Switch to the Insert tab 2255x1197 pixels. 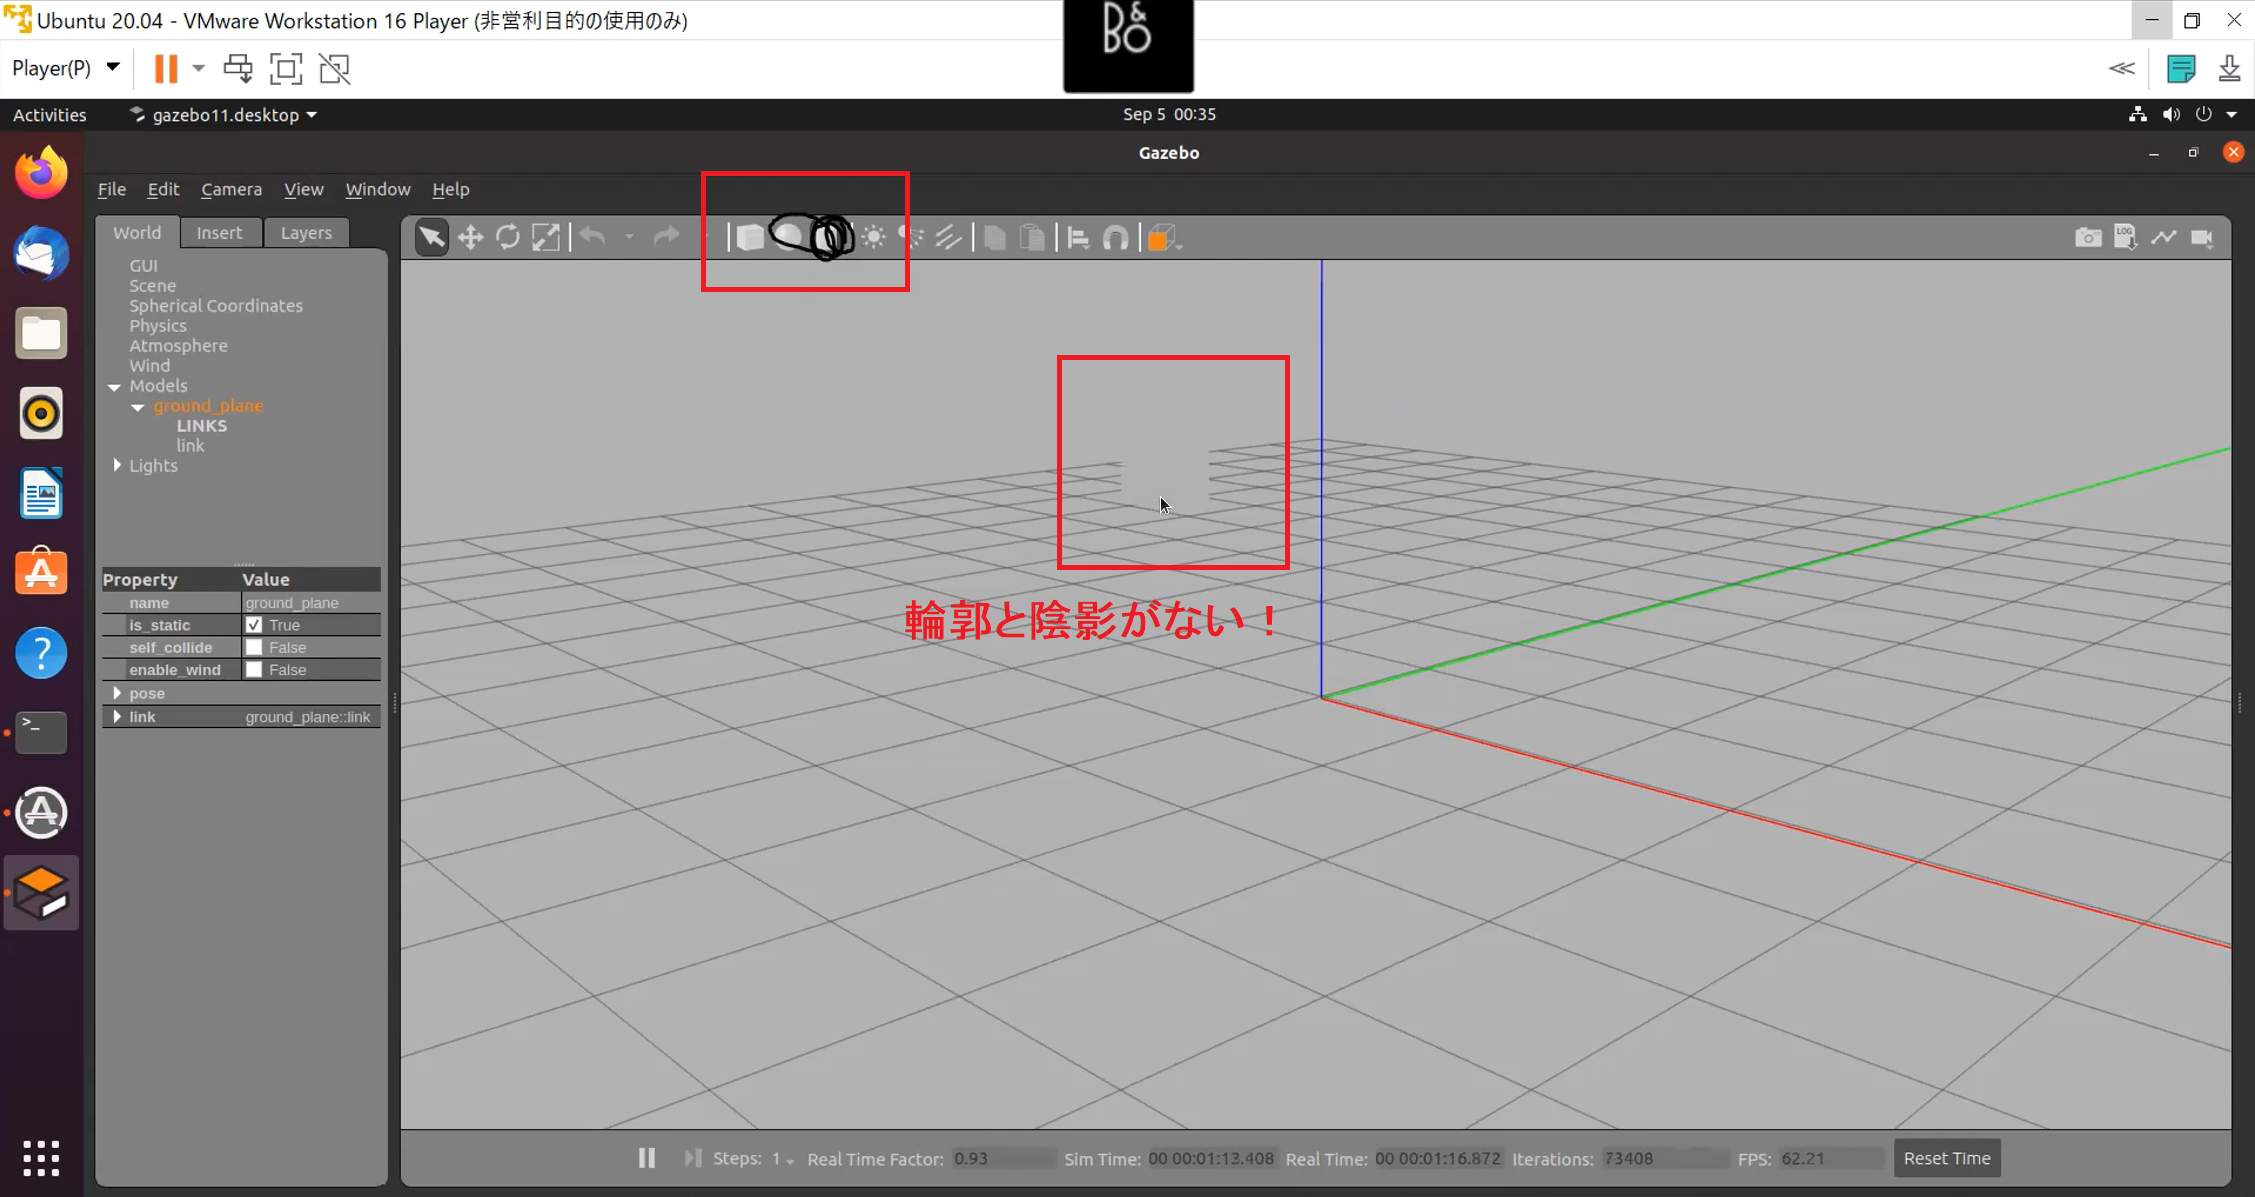pyautogui.click(x=219, y=232)
